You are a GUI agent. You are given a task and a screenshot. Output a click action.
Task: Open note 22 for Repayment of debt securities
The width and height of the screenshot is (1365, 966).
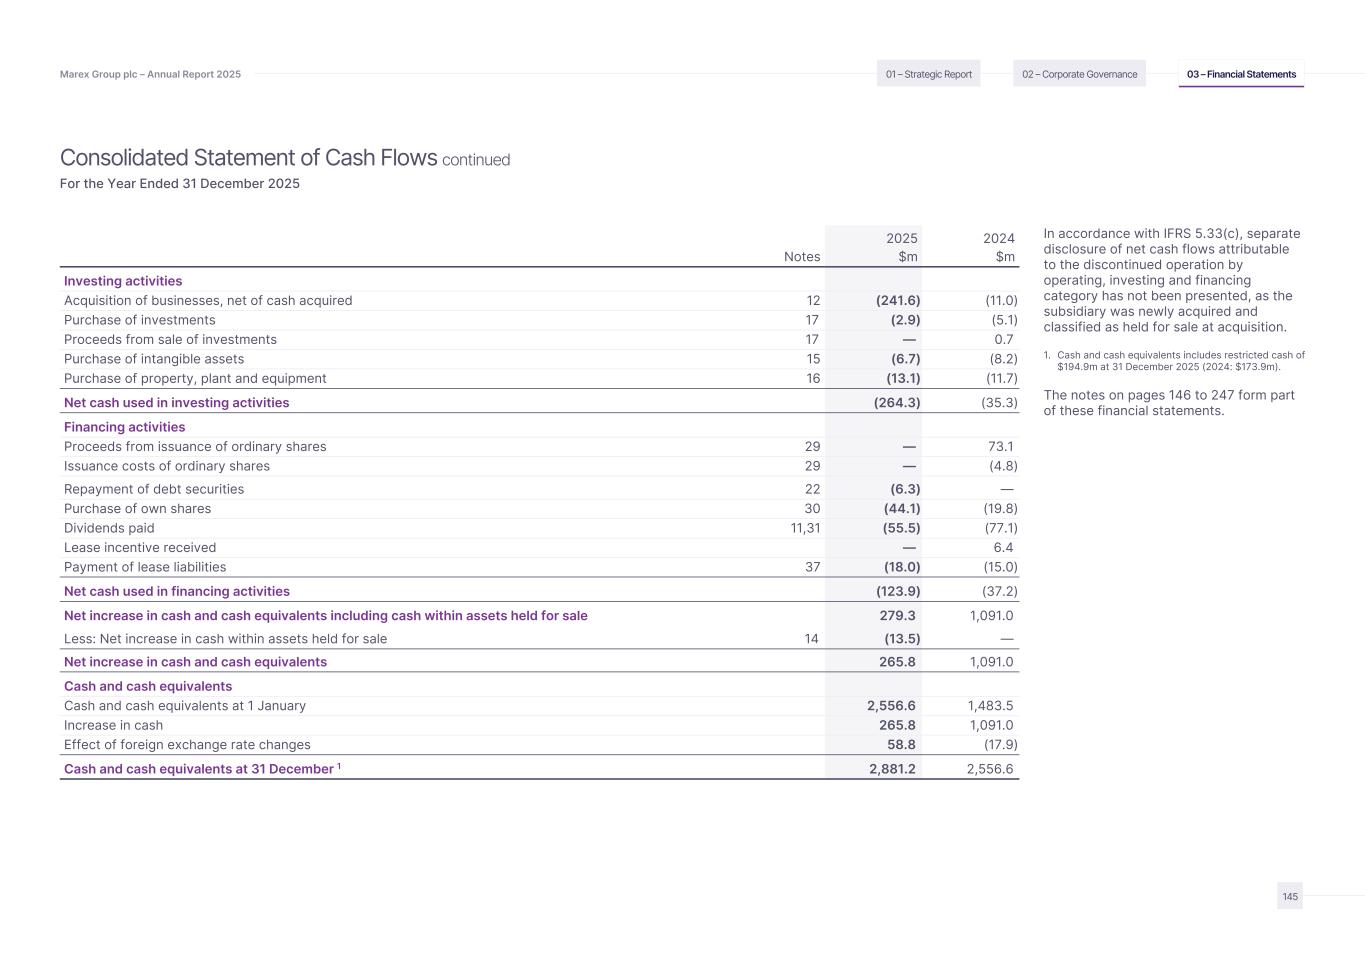point(813,489)
